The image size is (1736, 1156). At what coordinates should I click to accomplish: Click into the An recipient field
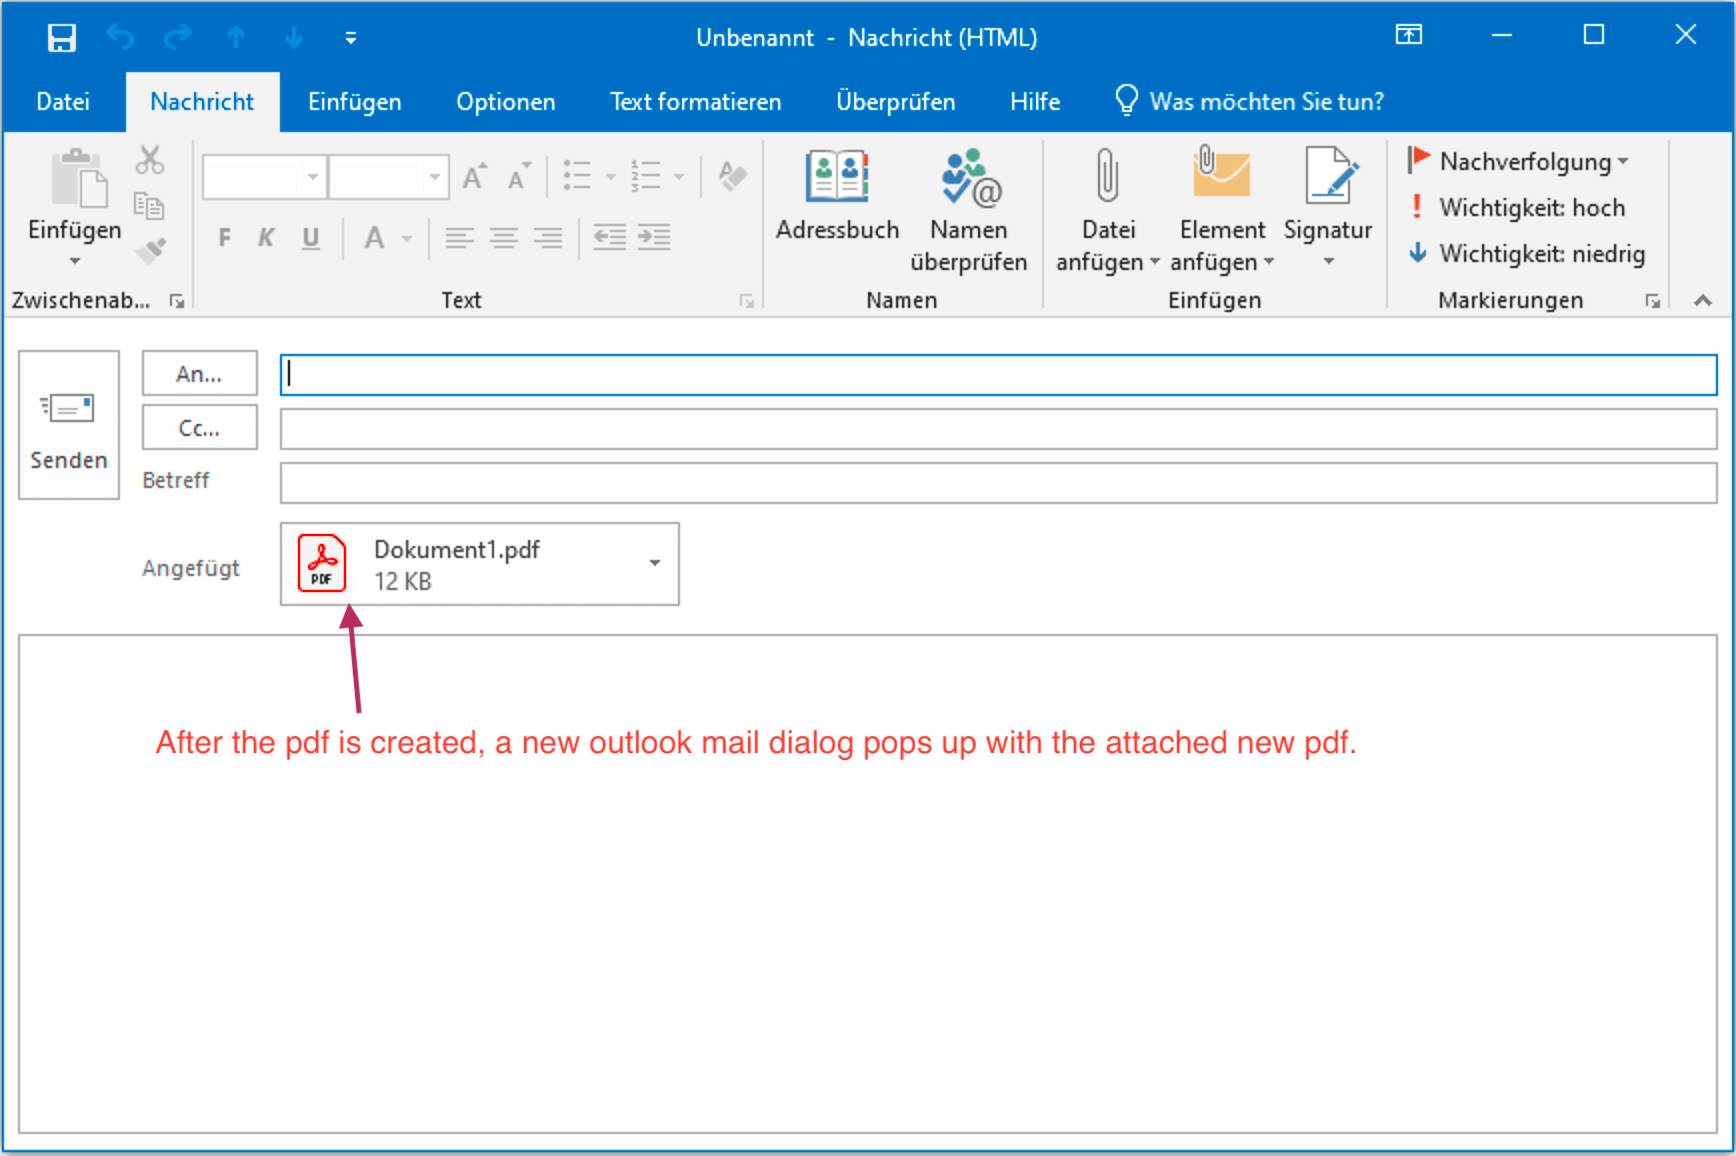tap(998, 375)
